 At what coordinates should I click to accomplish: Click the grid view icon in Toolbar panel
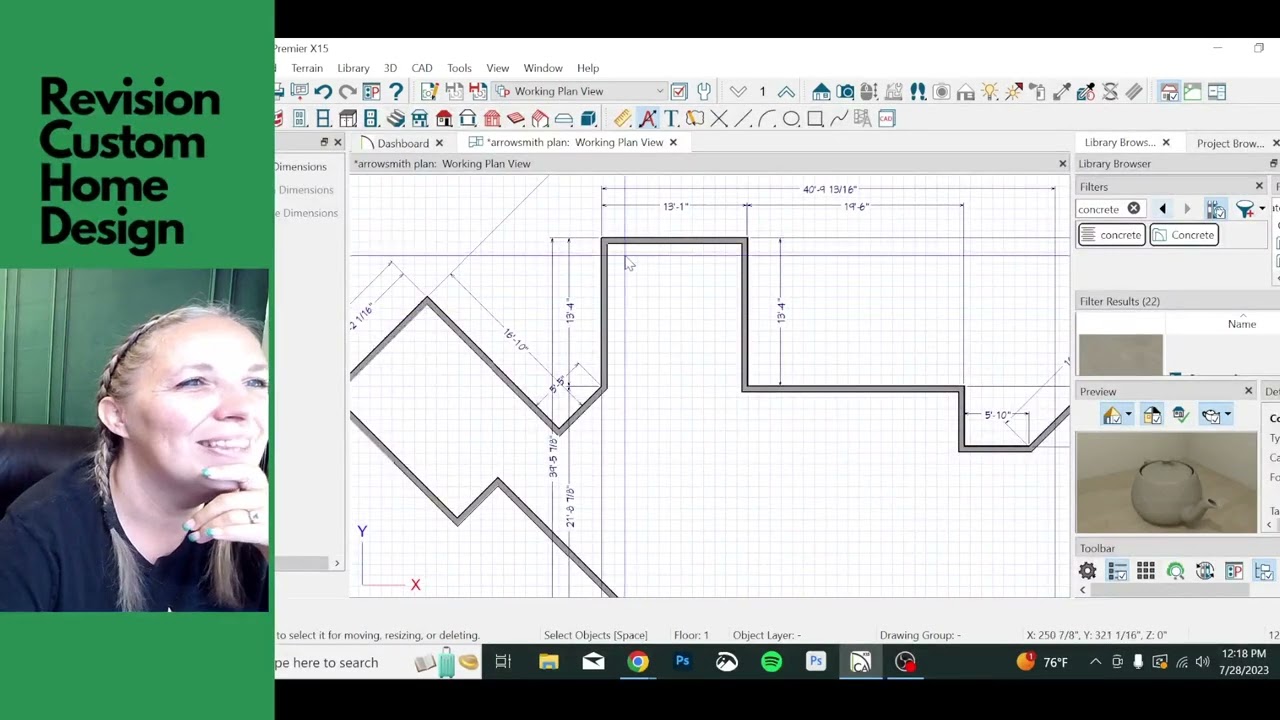click(1146, 571)
